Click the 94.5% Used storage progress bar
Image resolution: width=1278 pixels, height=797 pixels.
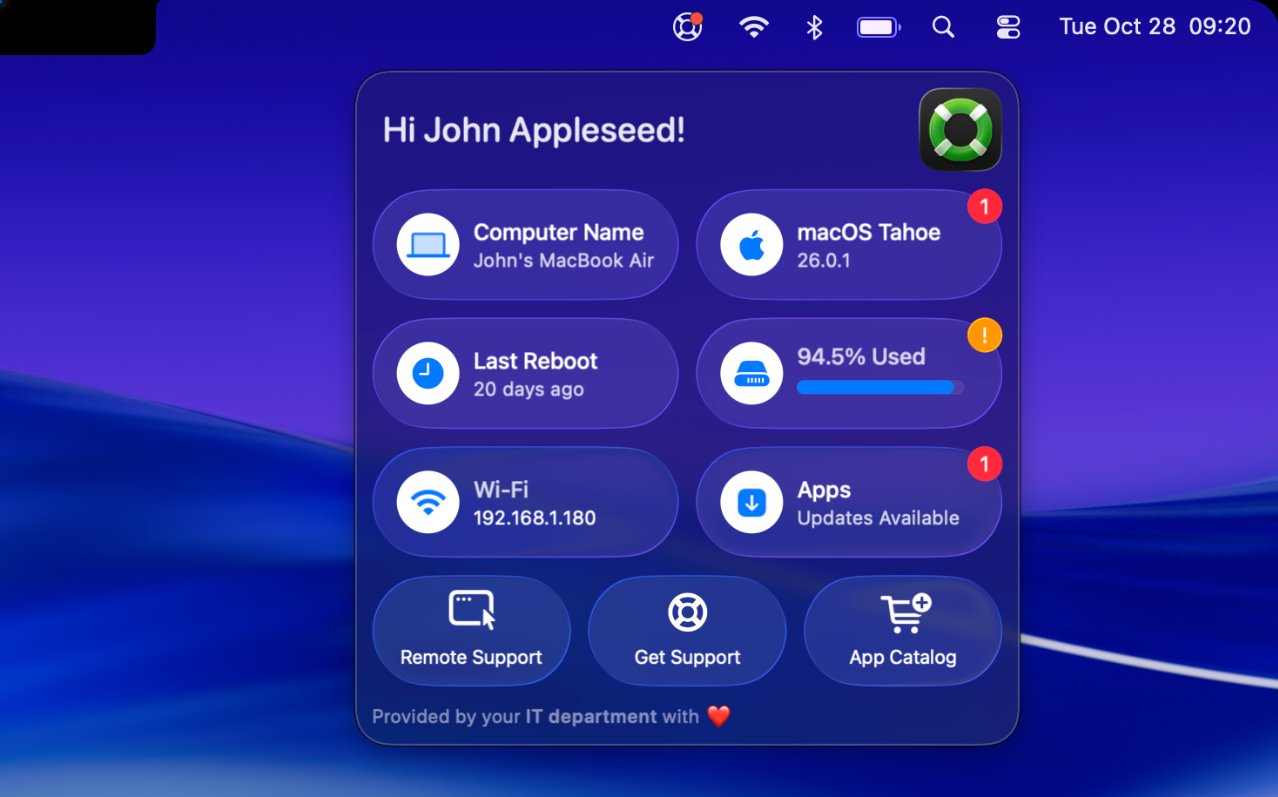880,387
